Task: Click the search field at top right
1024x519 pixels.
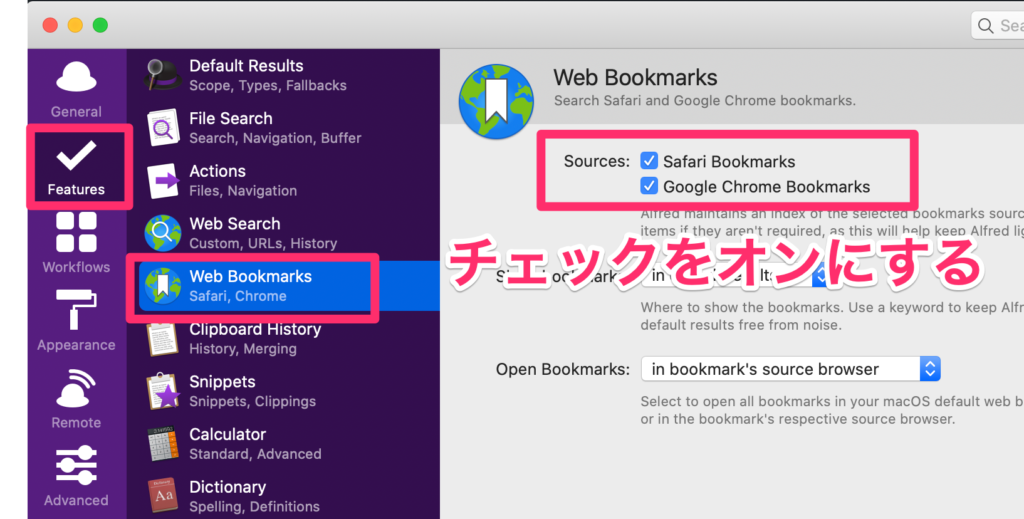Action: click(1000, 25)
